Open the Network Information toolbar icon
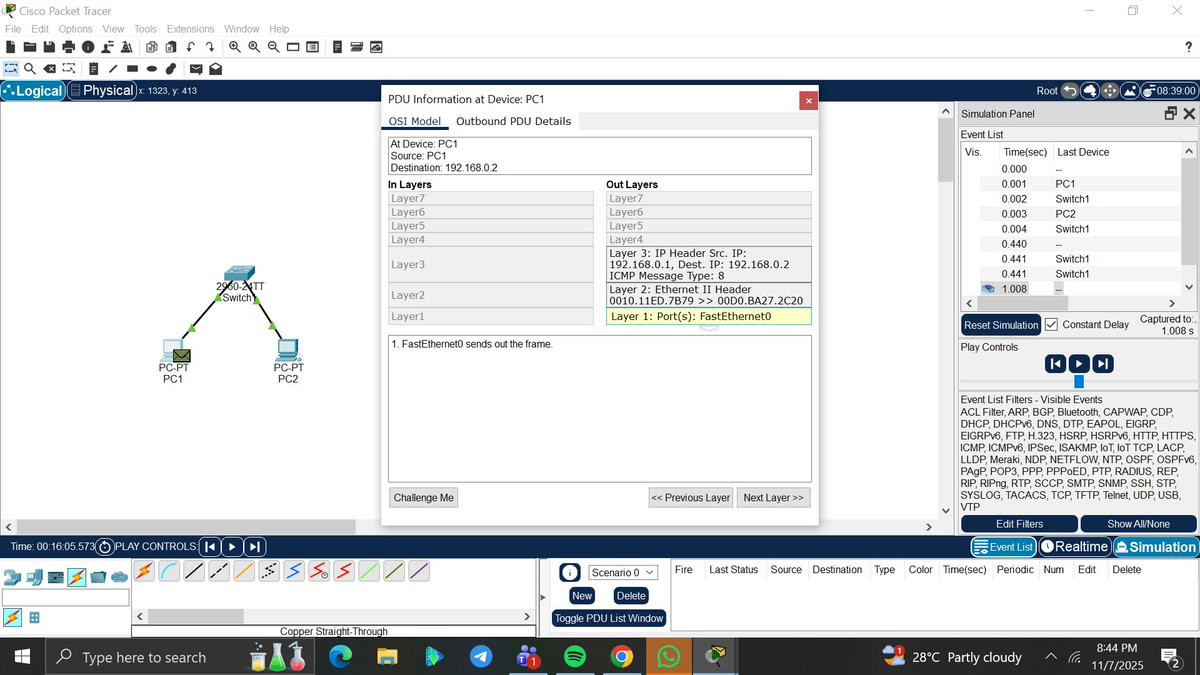The width and height of the screenshot is (1200, 675). tap(88, 47)
